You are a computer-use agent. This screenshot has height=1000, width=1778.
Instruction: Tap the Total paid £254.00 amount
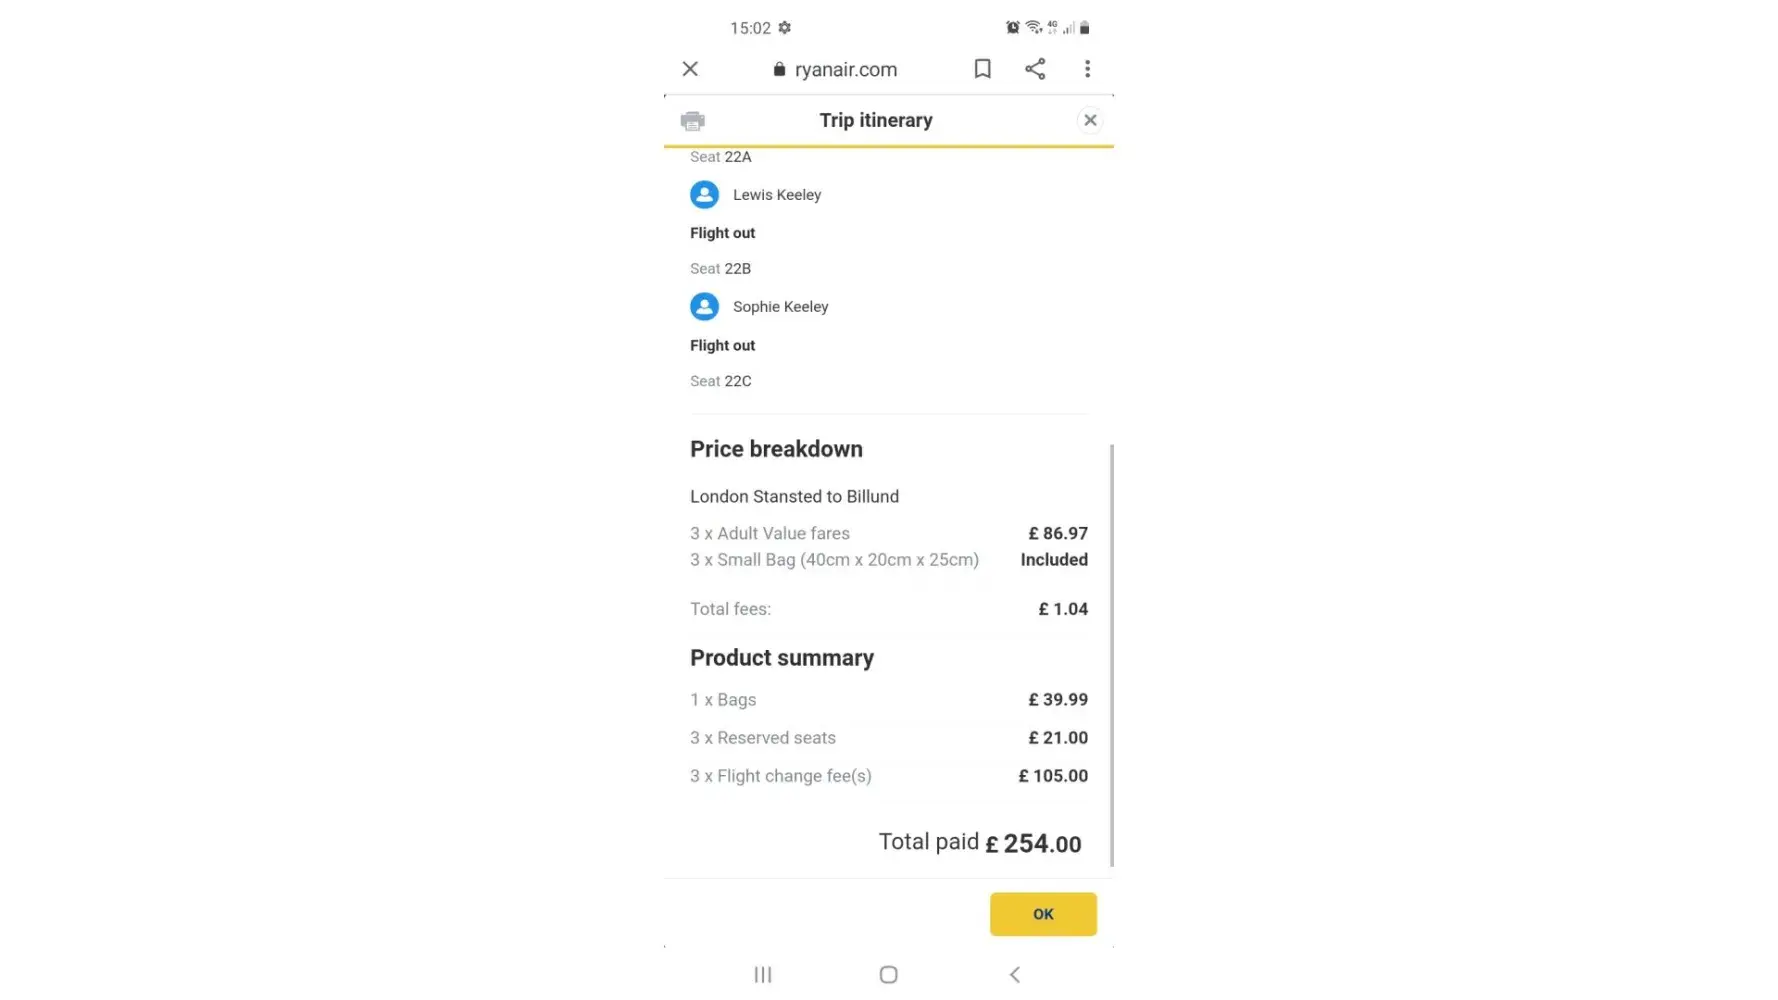click(x=1033, y=844)
